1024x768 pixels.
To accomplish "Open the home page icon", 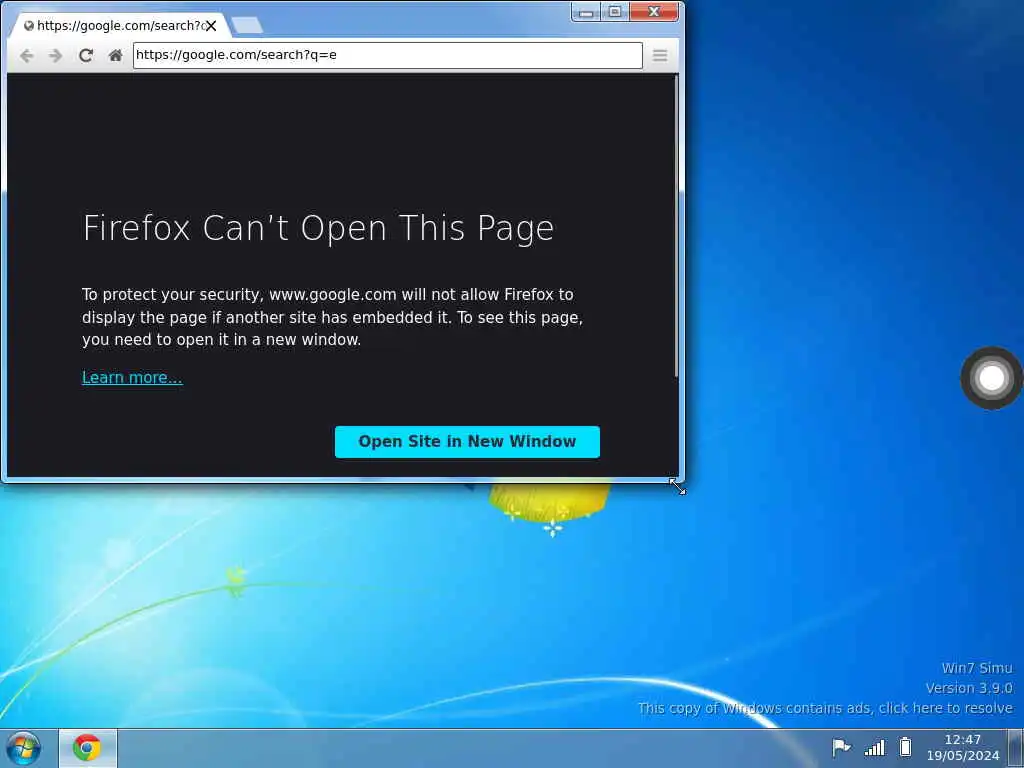I will point(116,56).
